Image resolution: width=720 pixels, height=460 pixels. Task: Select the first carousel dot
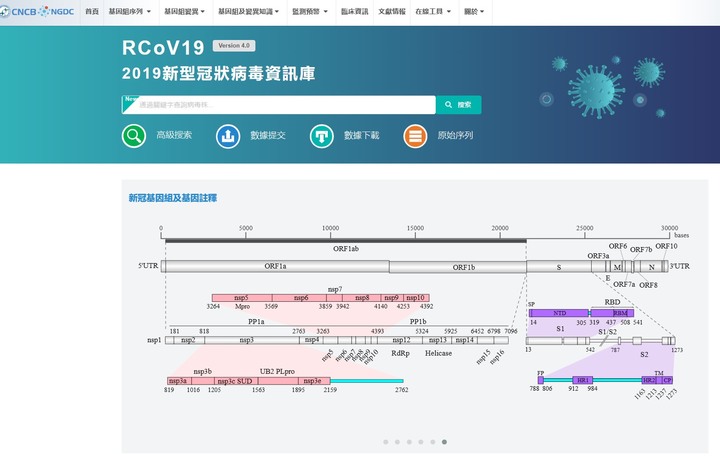coord(386,442)
